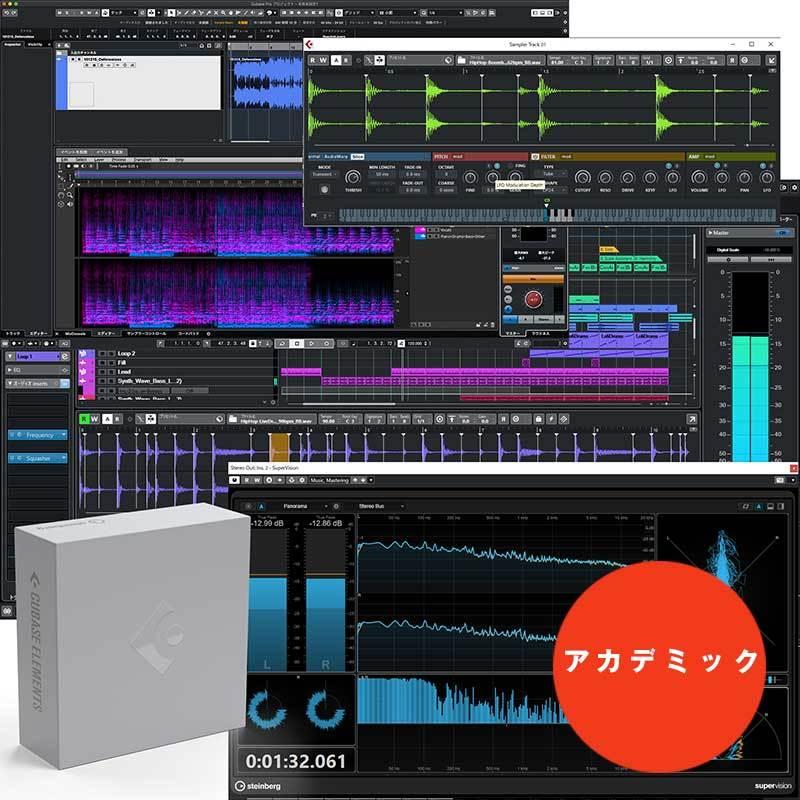Viewport: 800px width, 800px height.
Task: Select the orange highlighted slice in waveform
Action: click(x=279, y=447)
